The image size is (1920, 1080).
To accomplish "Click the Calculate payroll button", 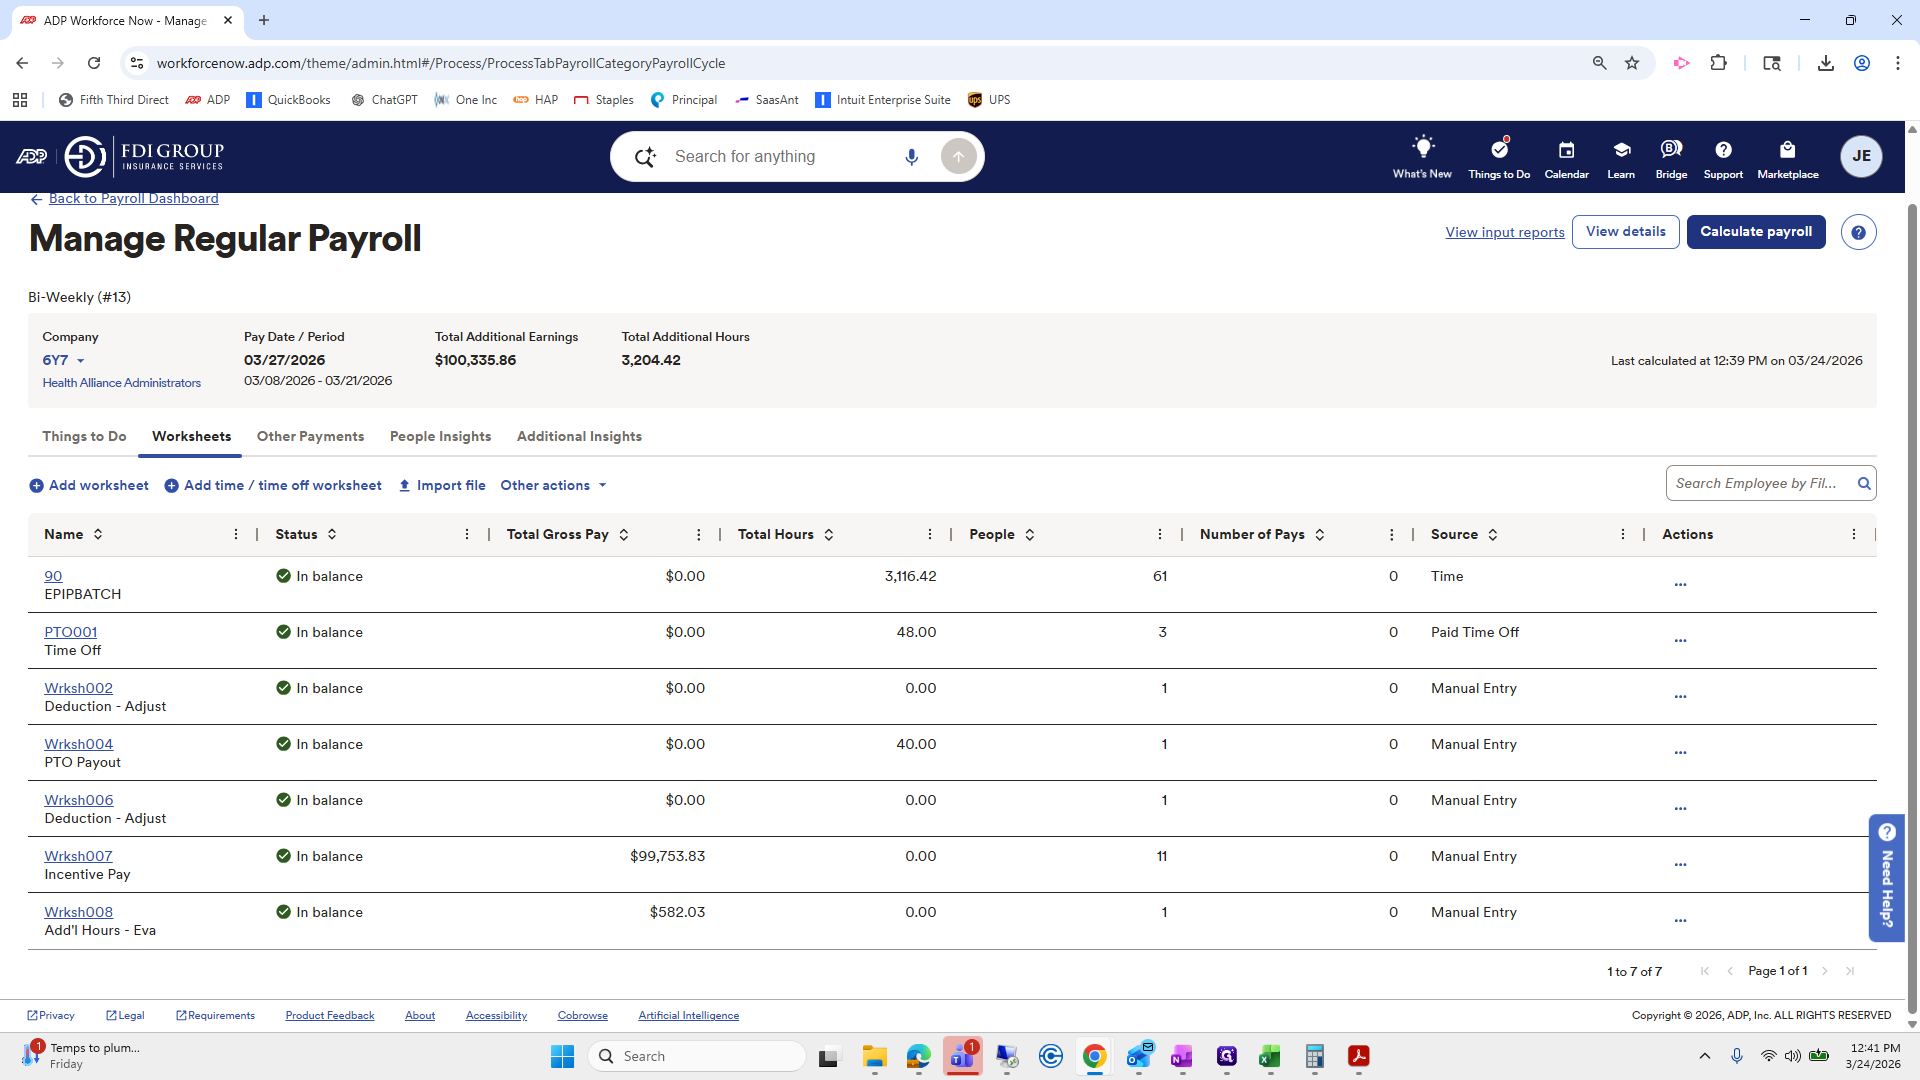I will tap(1755, 232).
